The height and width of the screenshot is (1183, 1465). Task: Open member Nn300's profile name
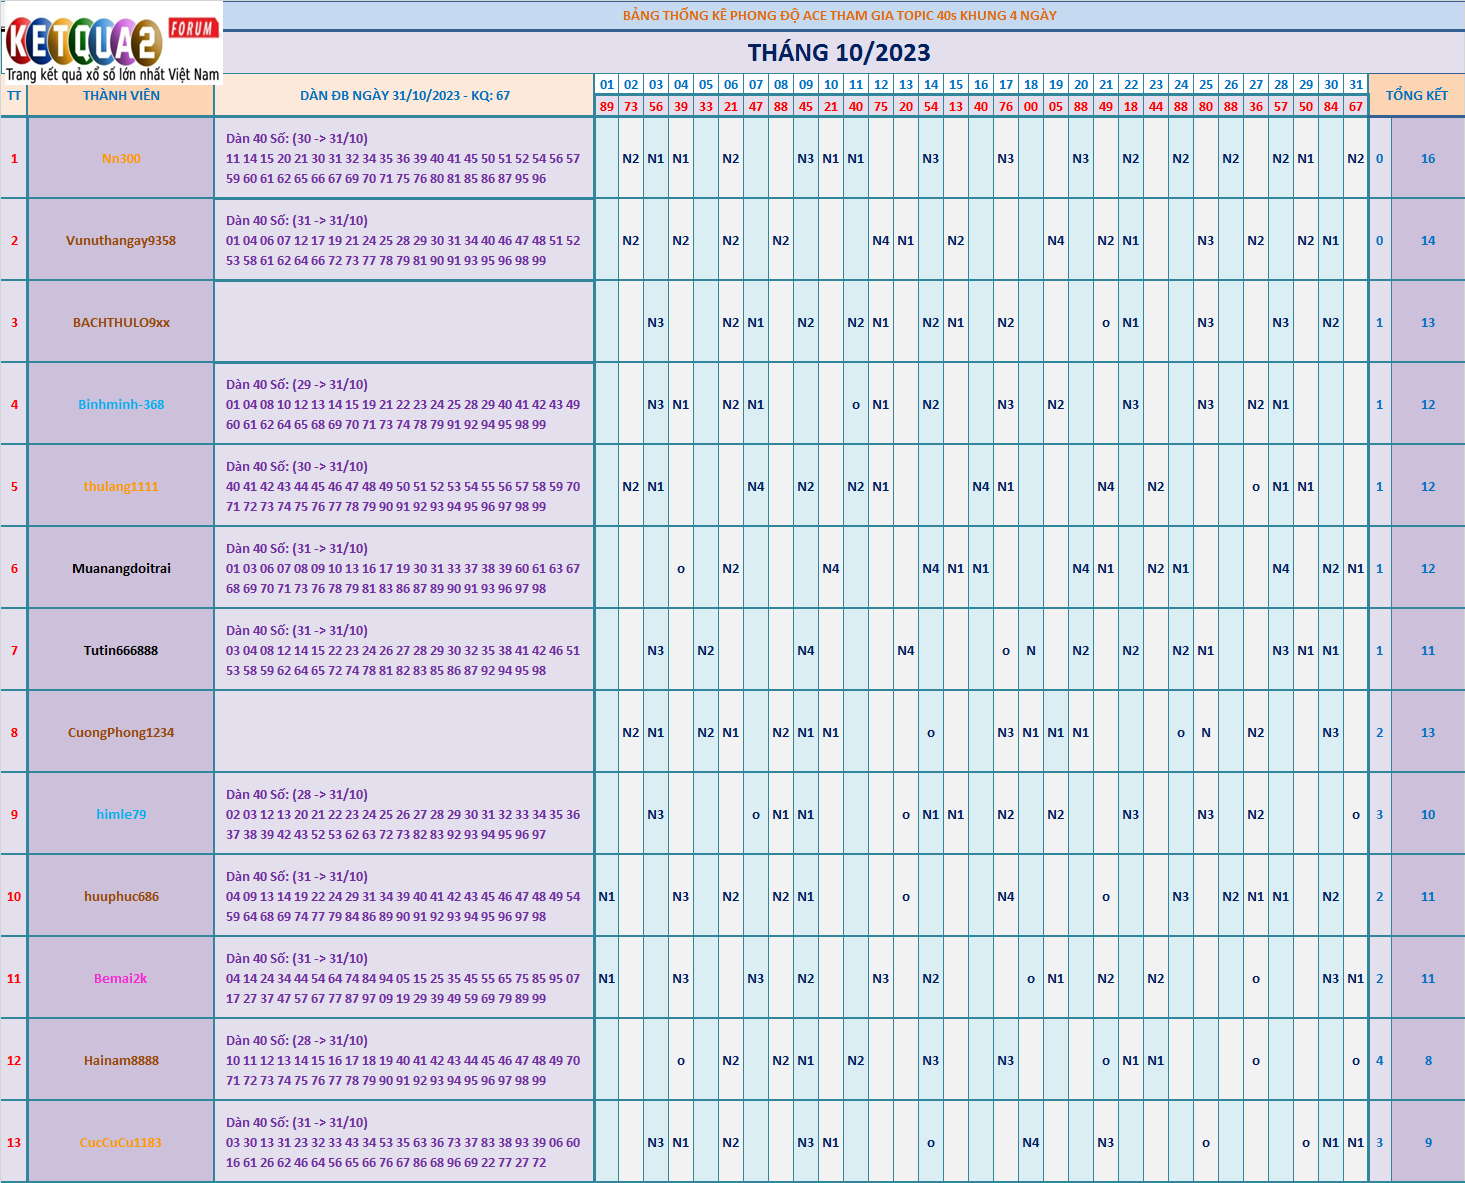pos(121,159)
